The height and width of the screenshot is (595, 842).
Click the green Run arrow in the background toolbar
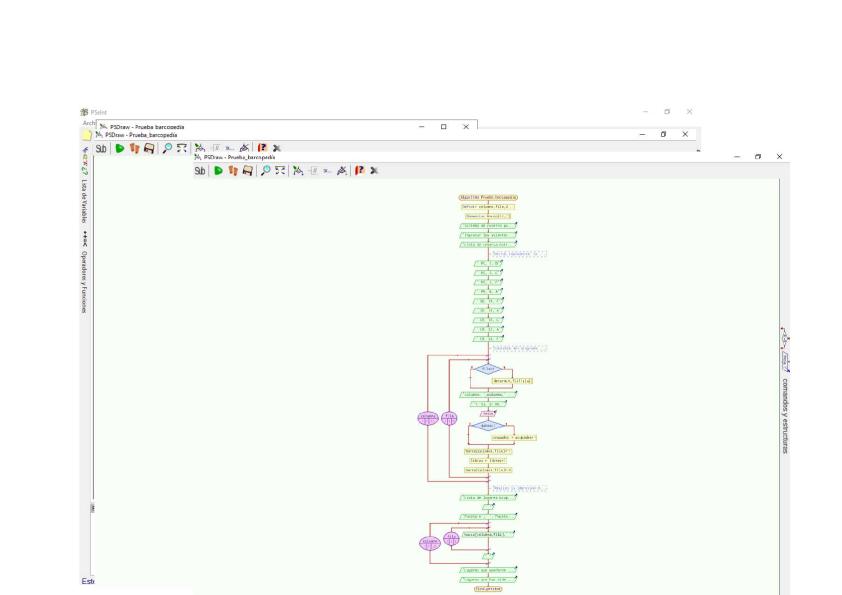coord(120,148)
